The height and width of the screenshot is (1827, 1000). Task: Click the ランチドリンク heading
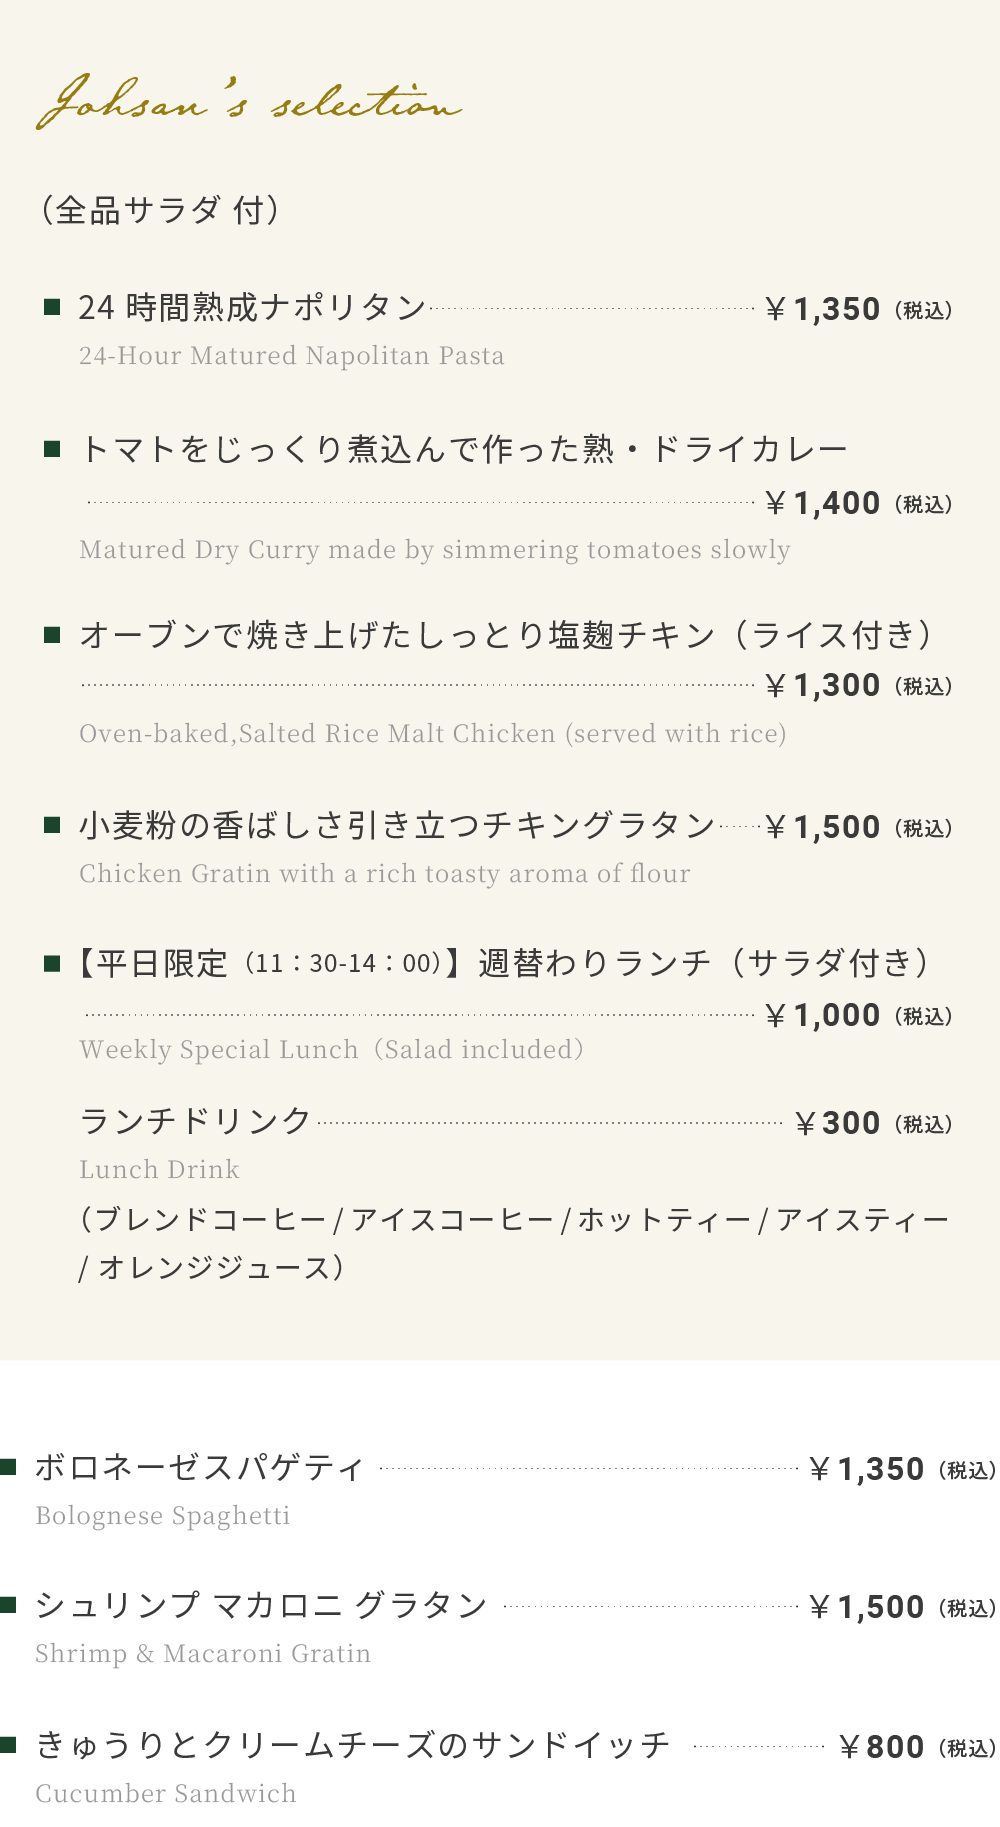pyautogui.click(x=195, y=1121)
